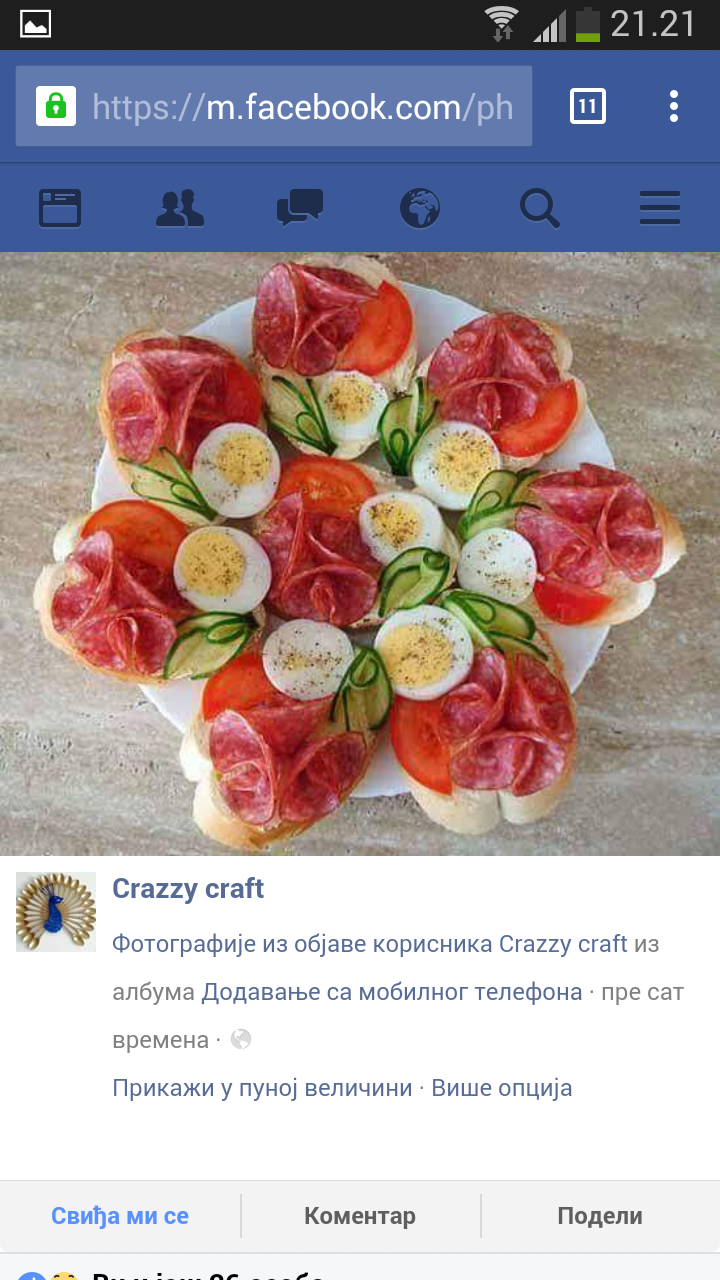This screenshot has width=720, height=1280.
Task: Expand Више опција options
Action: [502, 1088]
